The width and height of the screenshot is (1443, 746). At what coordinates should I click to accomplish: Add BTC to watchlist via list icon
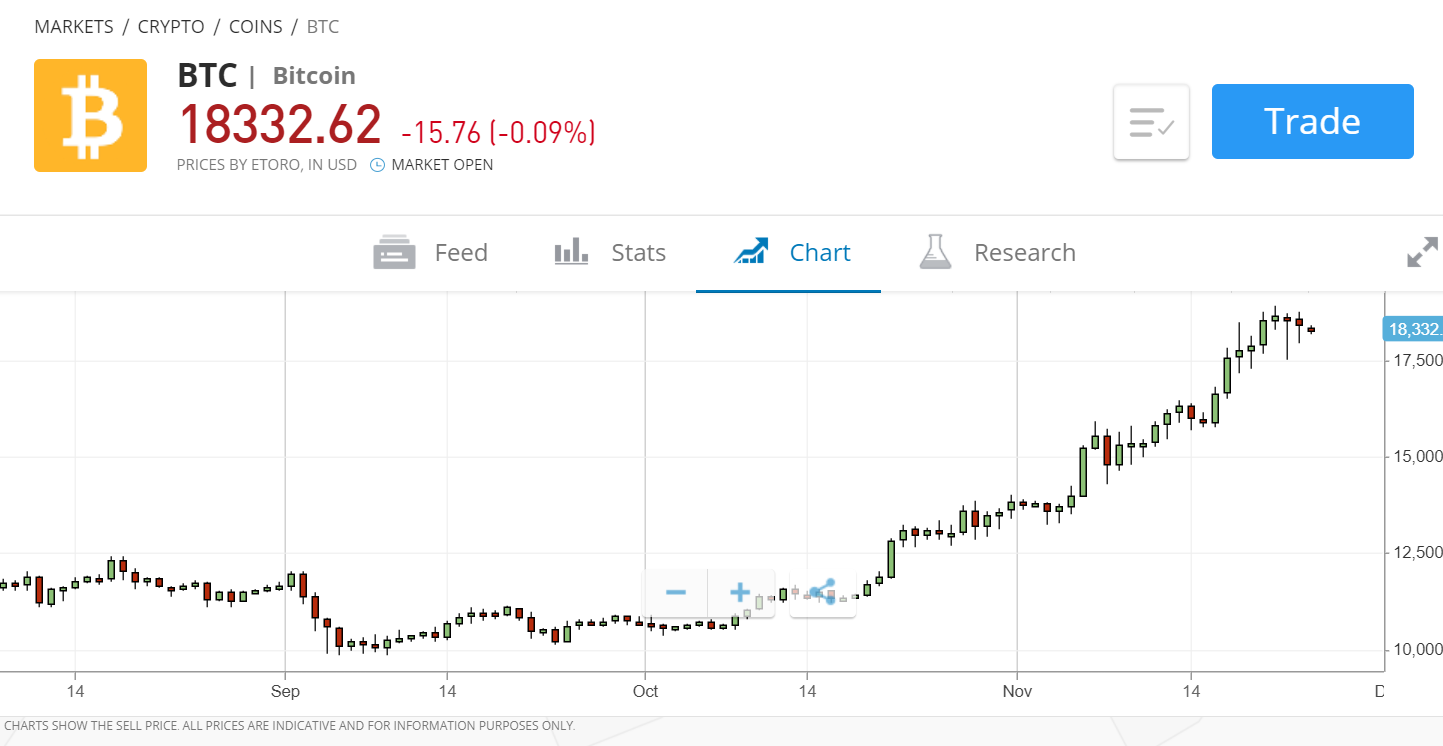pyautogui.click(x=1151, y=122)
